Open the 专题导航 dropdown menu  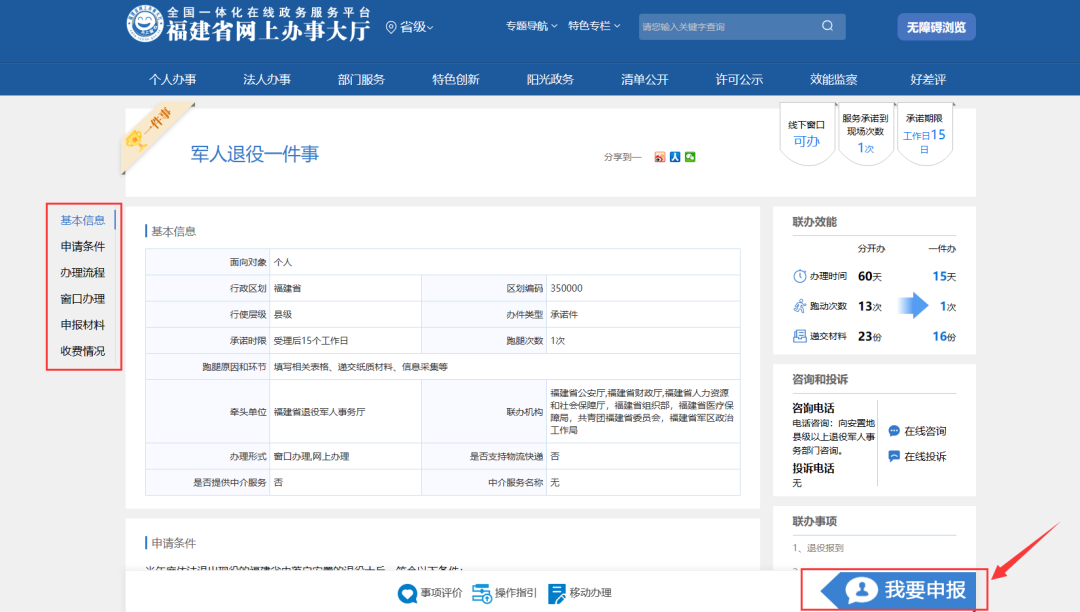tap(531, 26)
